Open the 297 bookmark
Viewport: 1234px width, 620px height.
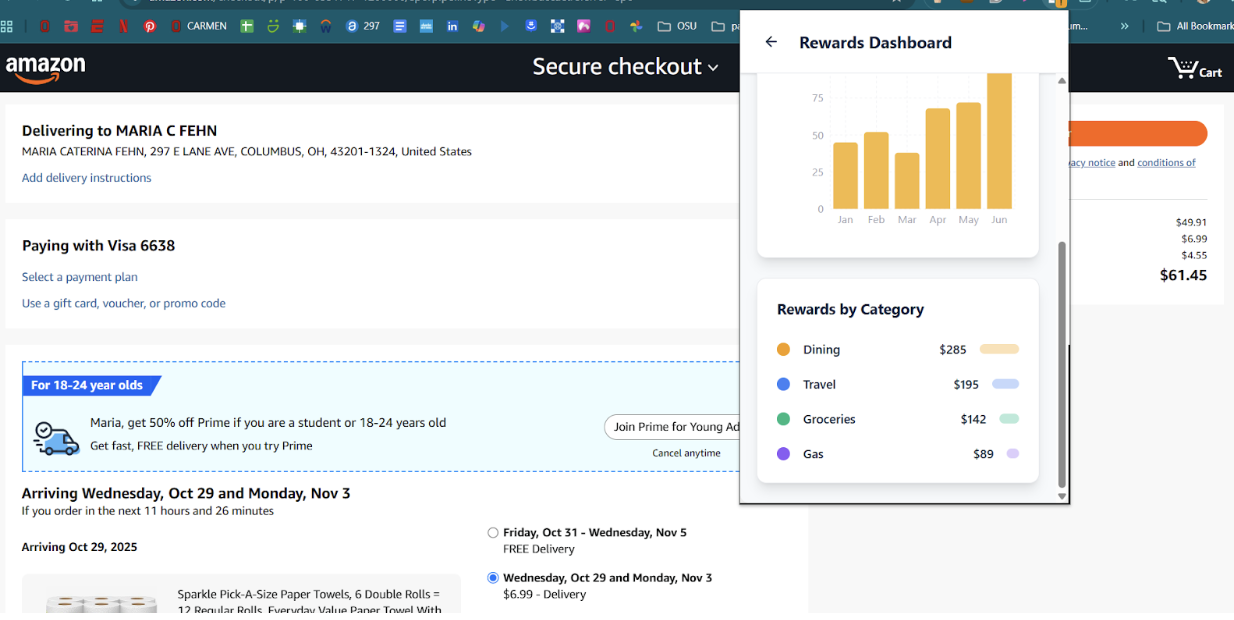pyautogui.click(x=362, y=26)
